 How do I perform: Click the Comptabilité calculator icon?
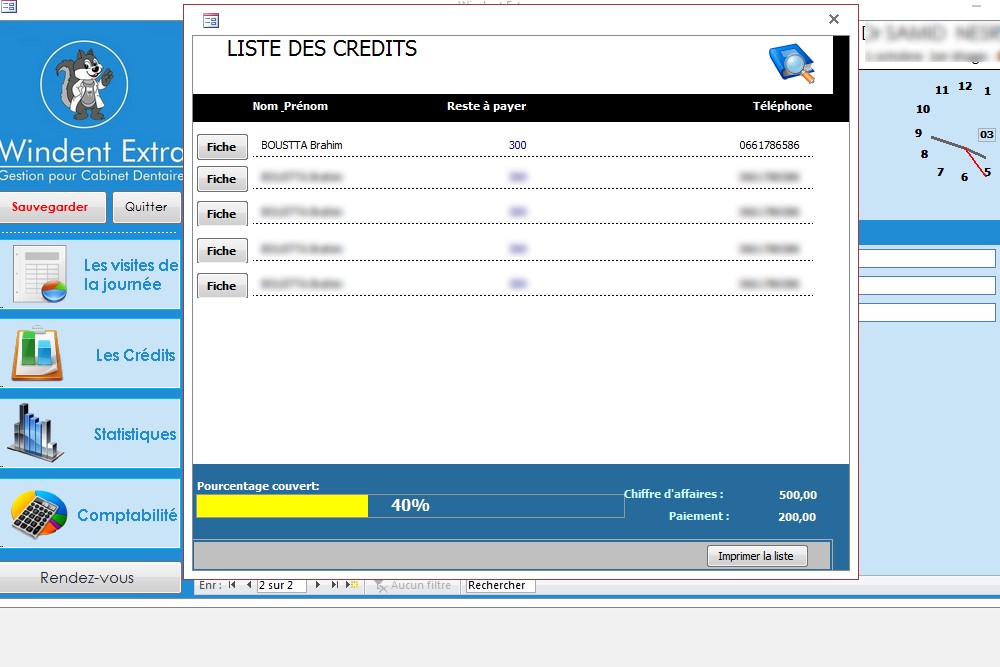39,514
